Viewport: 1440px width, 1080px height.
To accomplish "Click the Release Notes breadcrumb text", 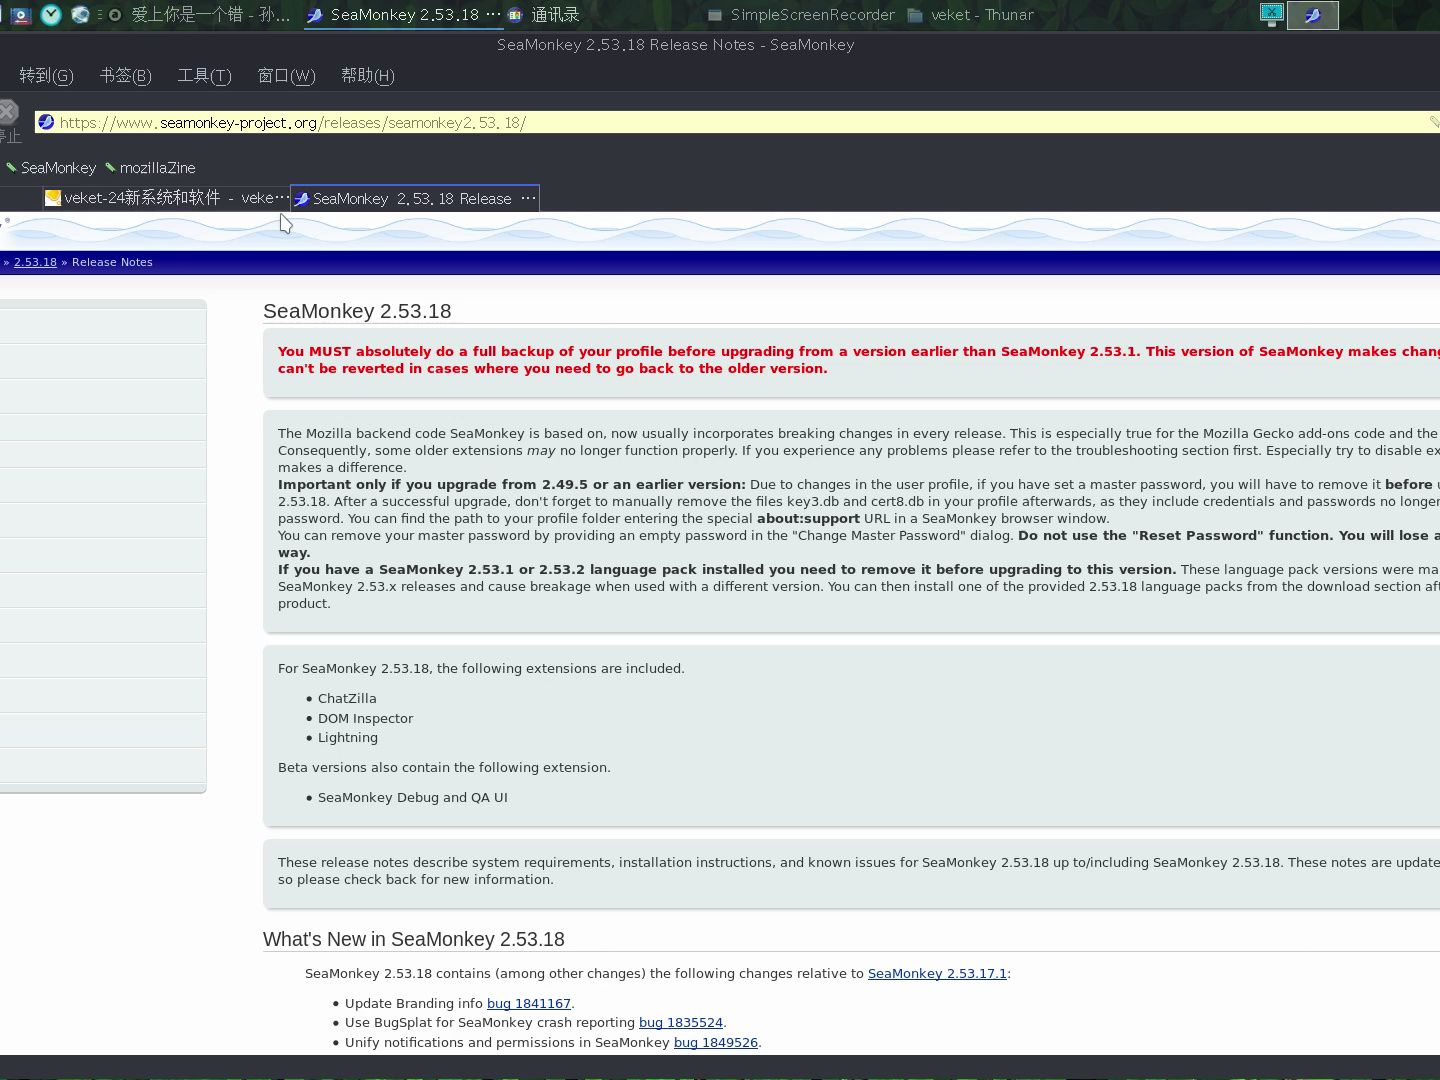I will click(x=112, y=262).
